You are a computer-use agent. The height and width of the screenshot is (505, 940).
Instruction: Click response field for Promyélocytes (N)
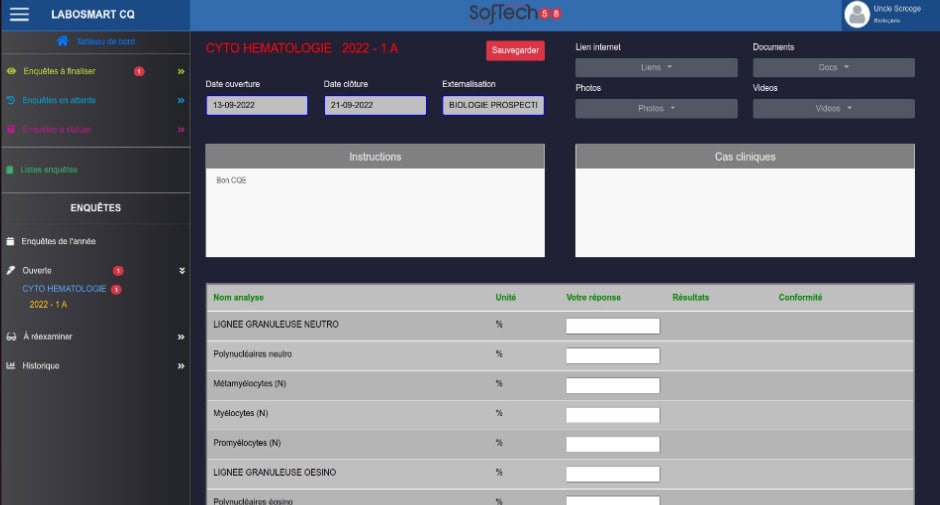tap(613, 444)
